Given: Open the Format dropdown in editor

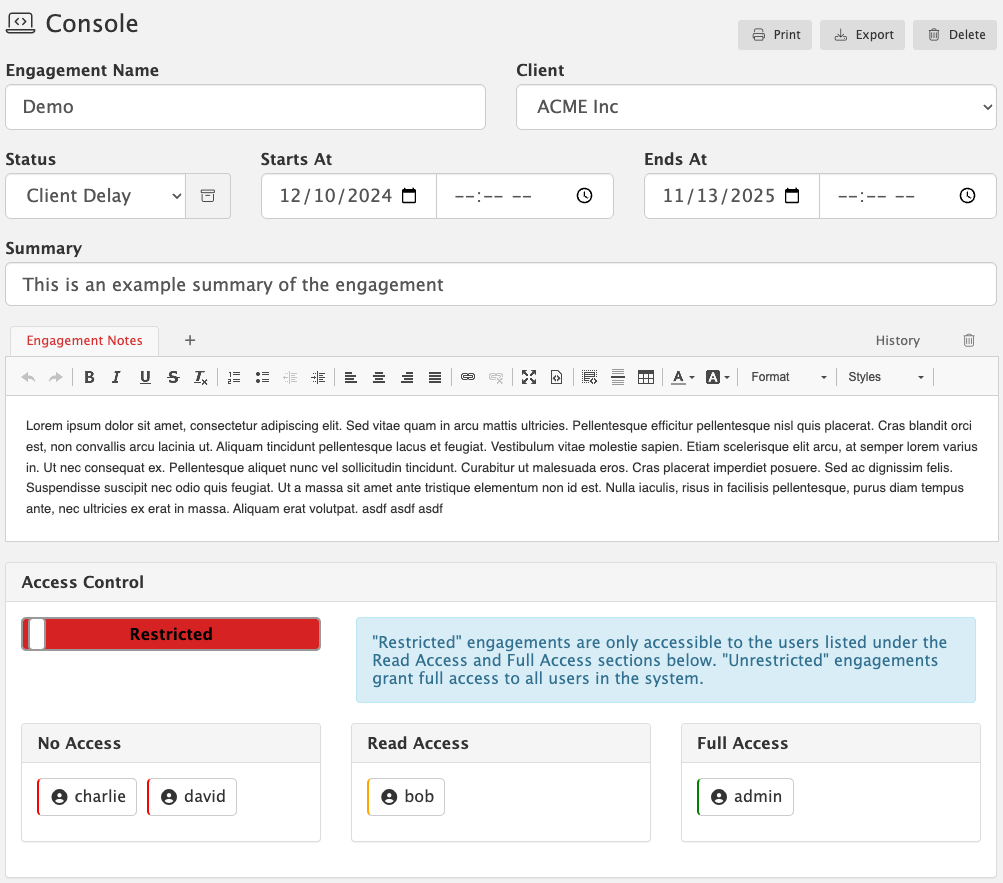Looking at the screenshot, I should (x=788, y=377).
